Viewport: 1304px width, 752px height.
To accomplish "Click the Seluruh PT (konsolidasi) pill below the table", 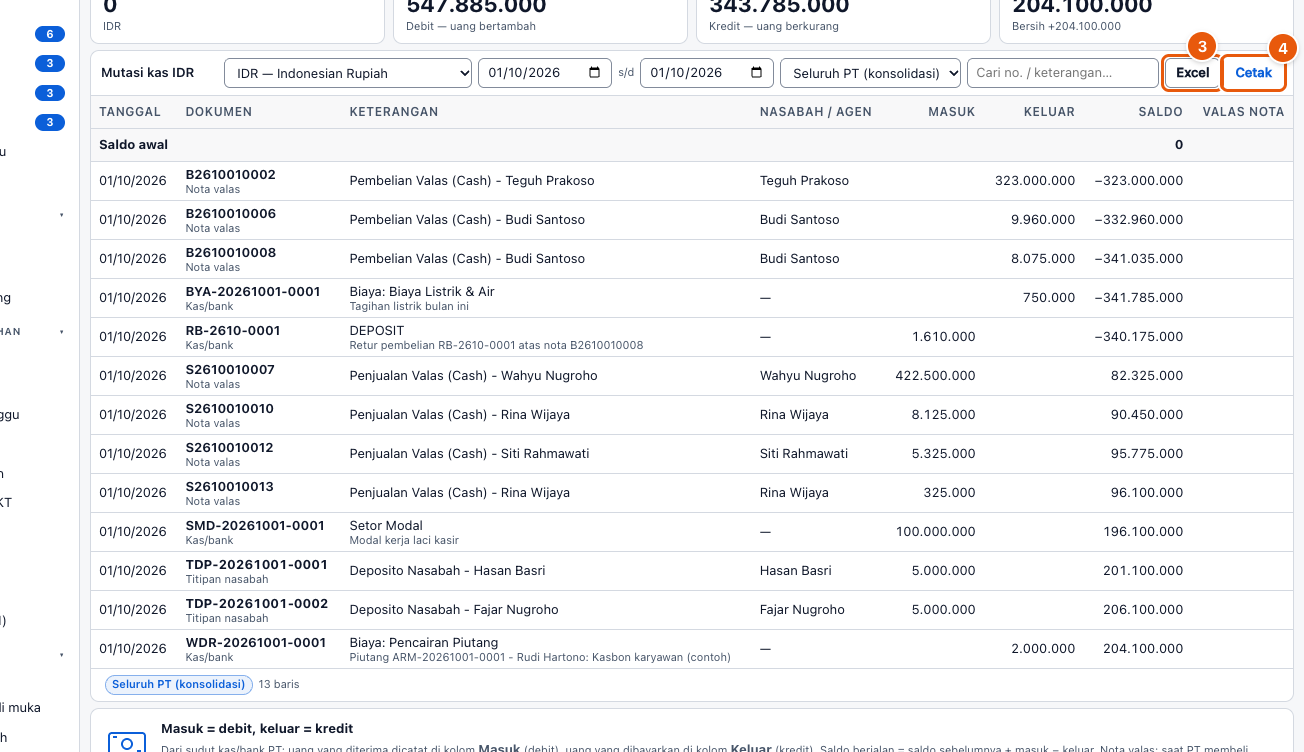I will pyautogui.click(x=178, y=685).
